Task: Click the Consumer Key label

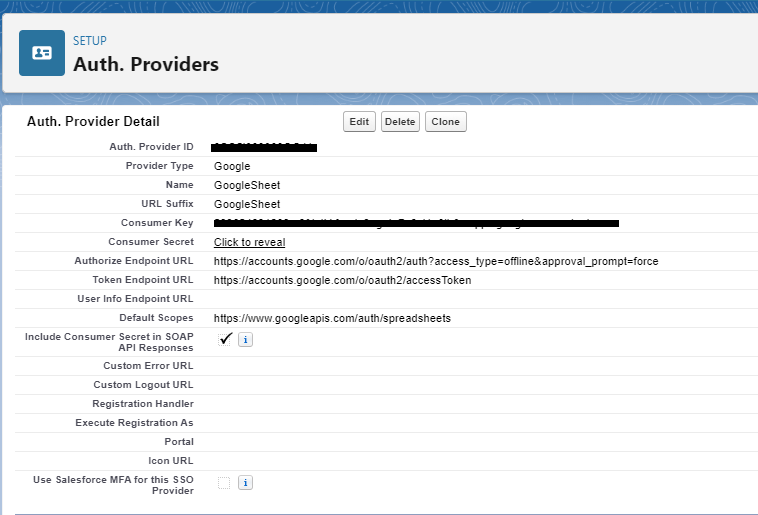Action: tap(157, 222)
